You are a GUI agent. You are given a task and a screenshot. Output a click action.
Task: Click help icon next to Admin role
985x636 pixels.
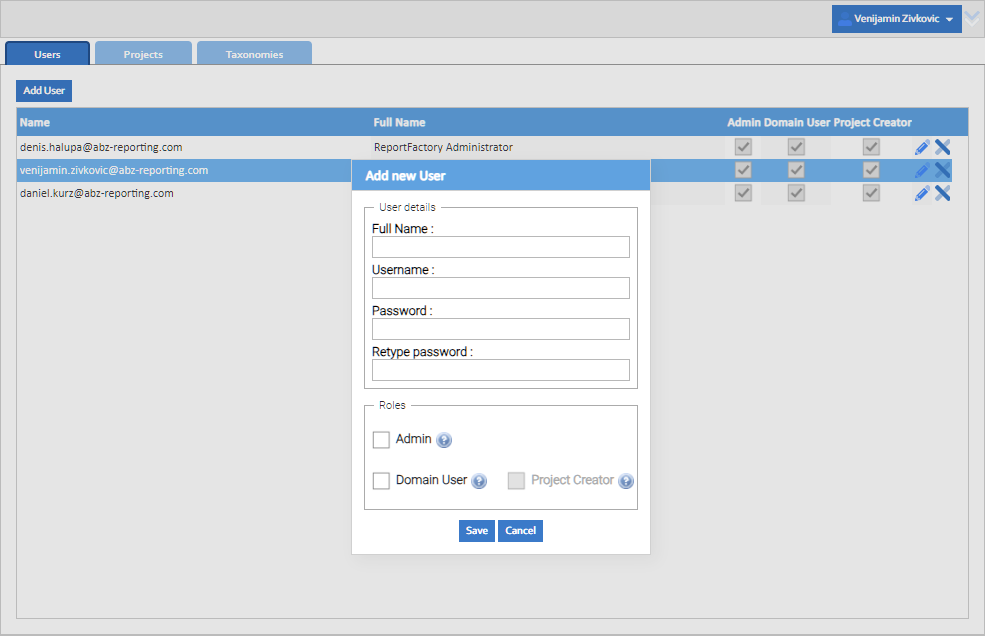coord(444,440)
